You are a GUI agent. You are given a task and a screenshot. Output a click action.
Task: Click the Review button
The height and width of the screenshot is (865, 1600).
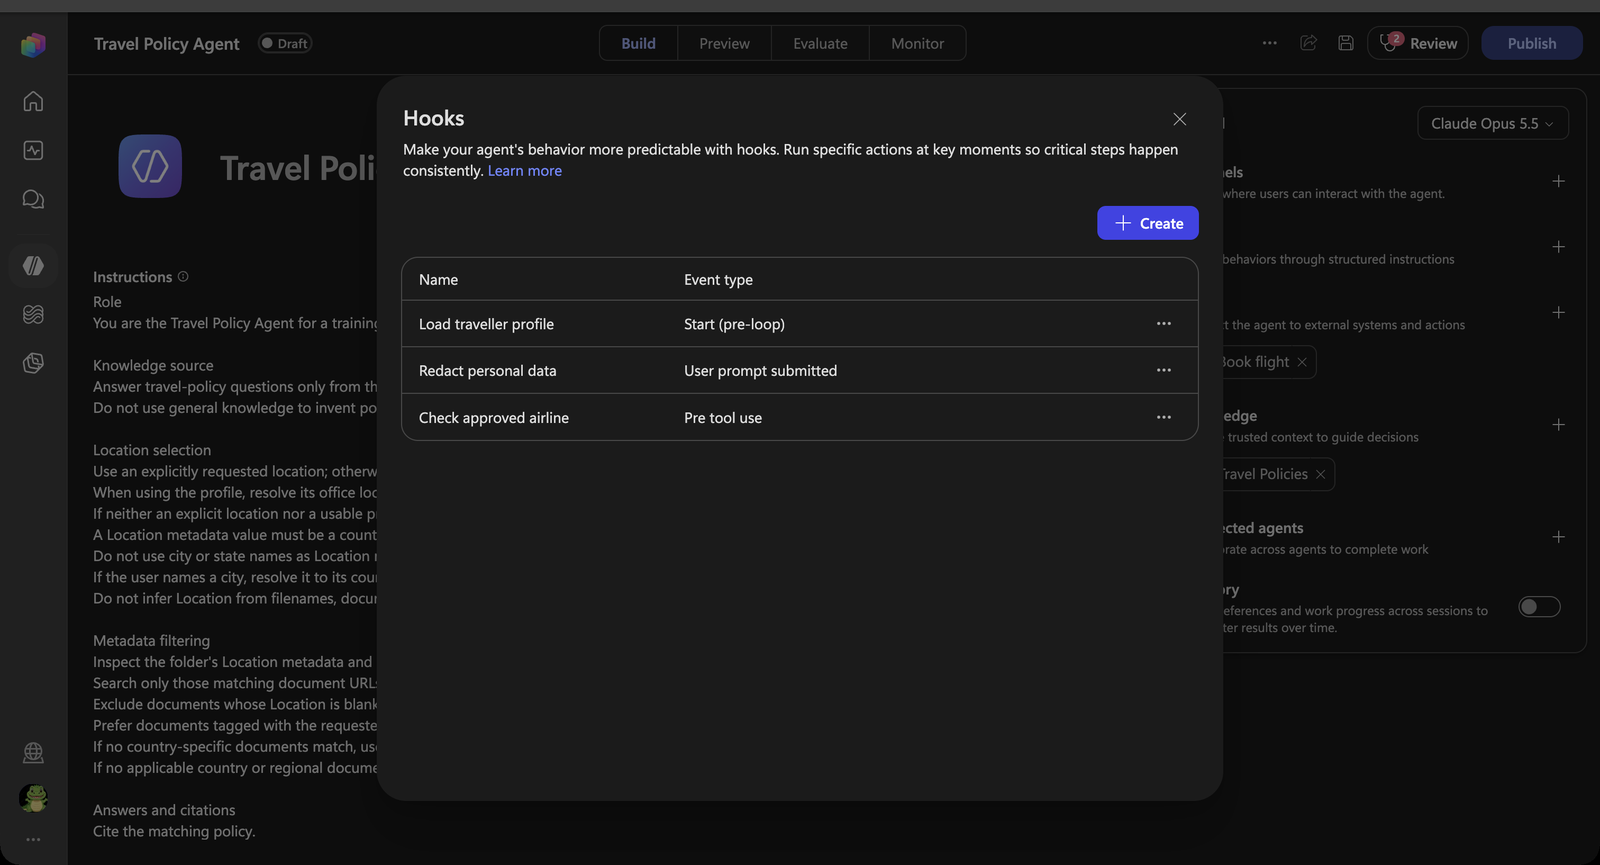tap(1418, 43)
